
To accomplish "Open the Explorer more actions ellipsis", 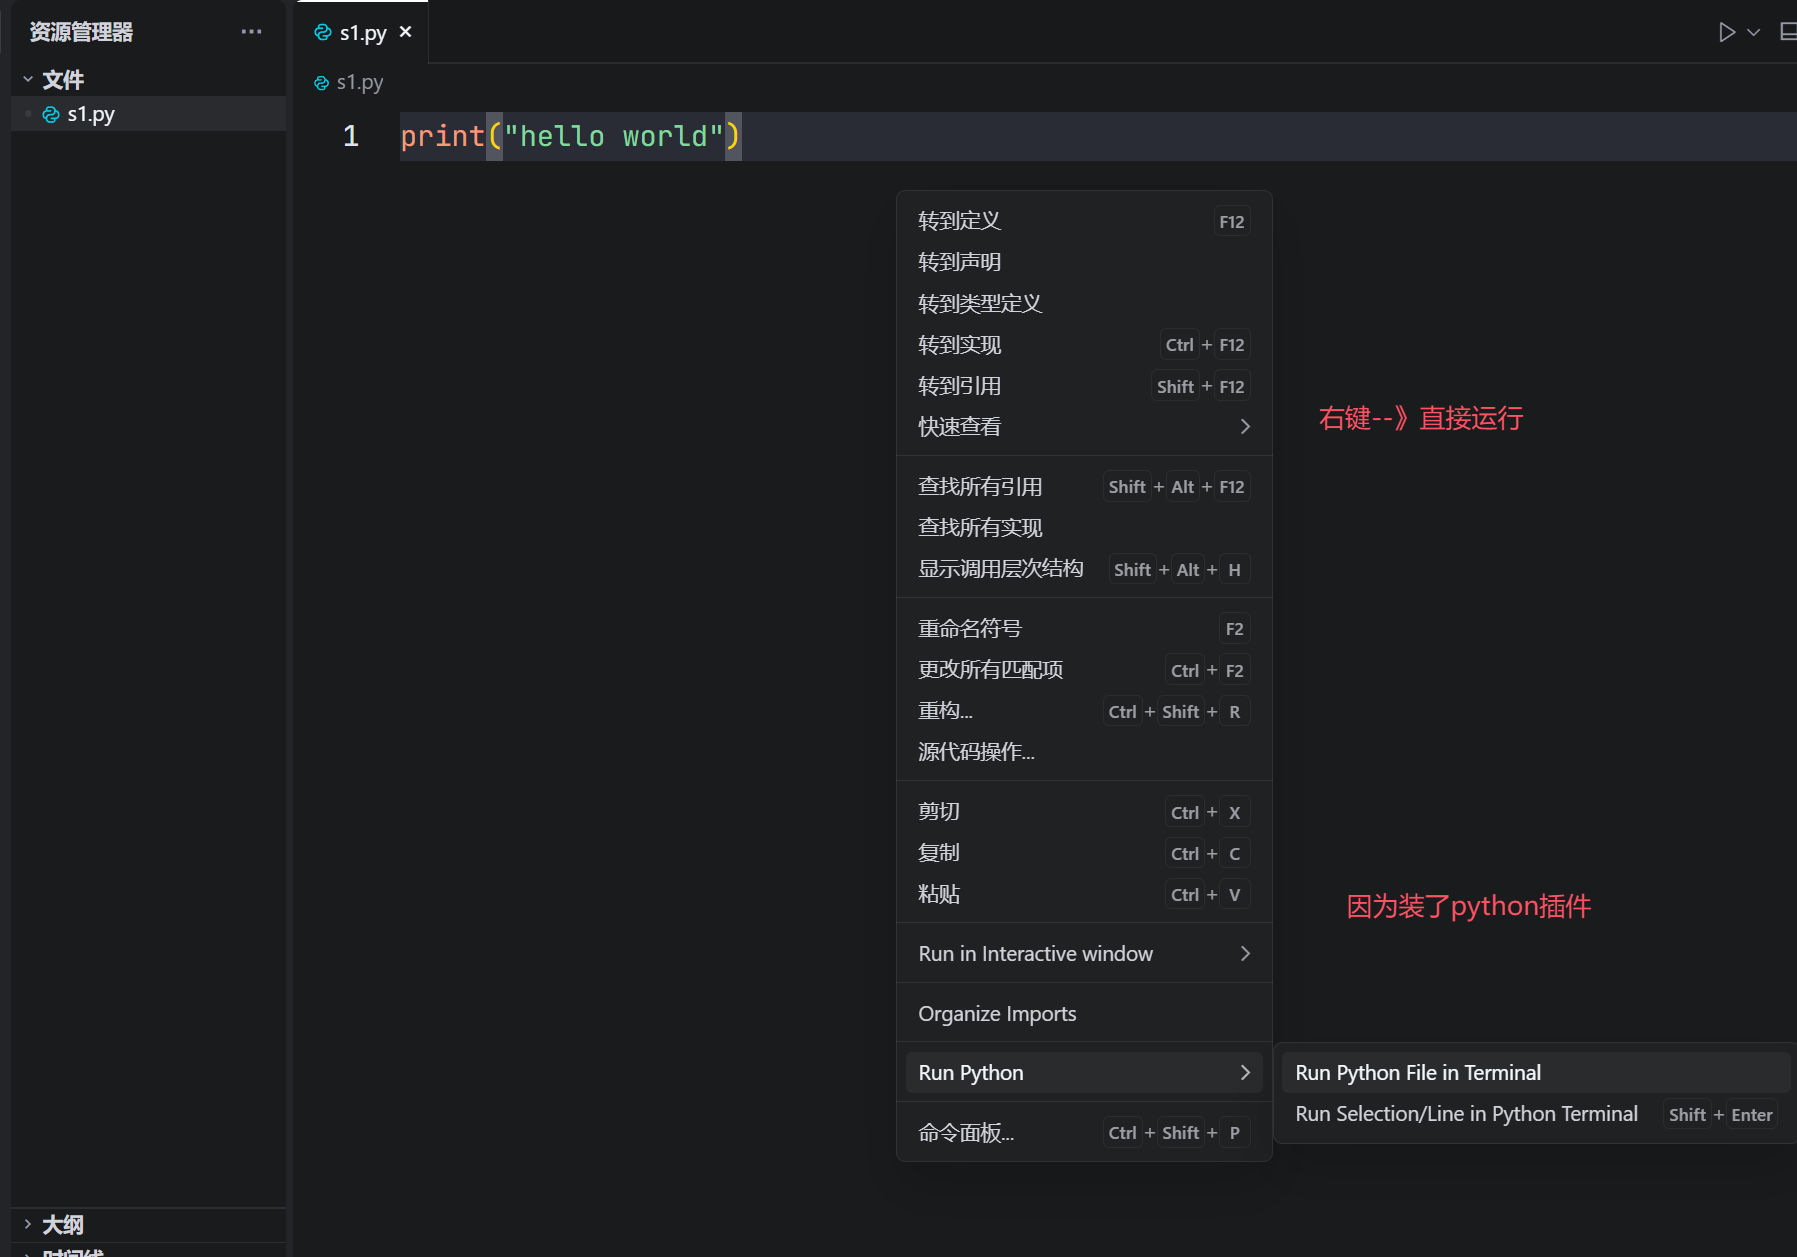I will (251, 32).
